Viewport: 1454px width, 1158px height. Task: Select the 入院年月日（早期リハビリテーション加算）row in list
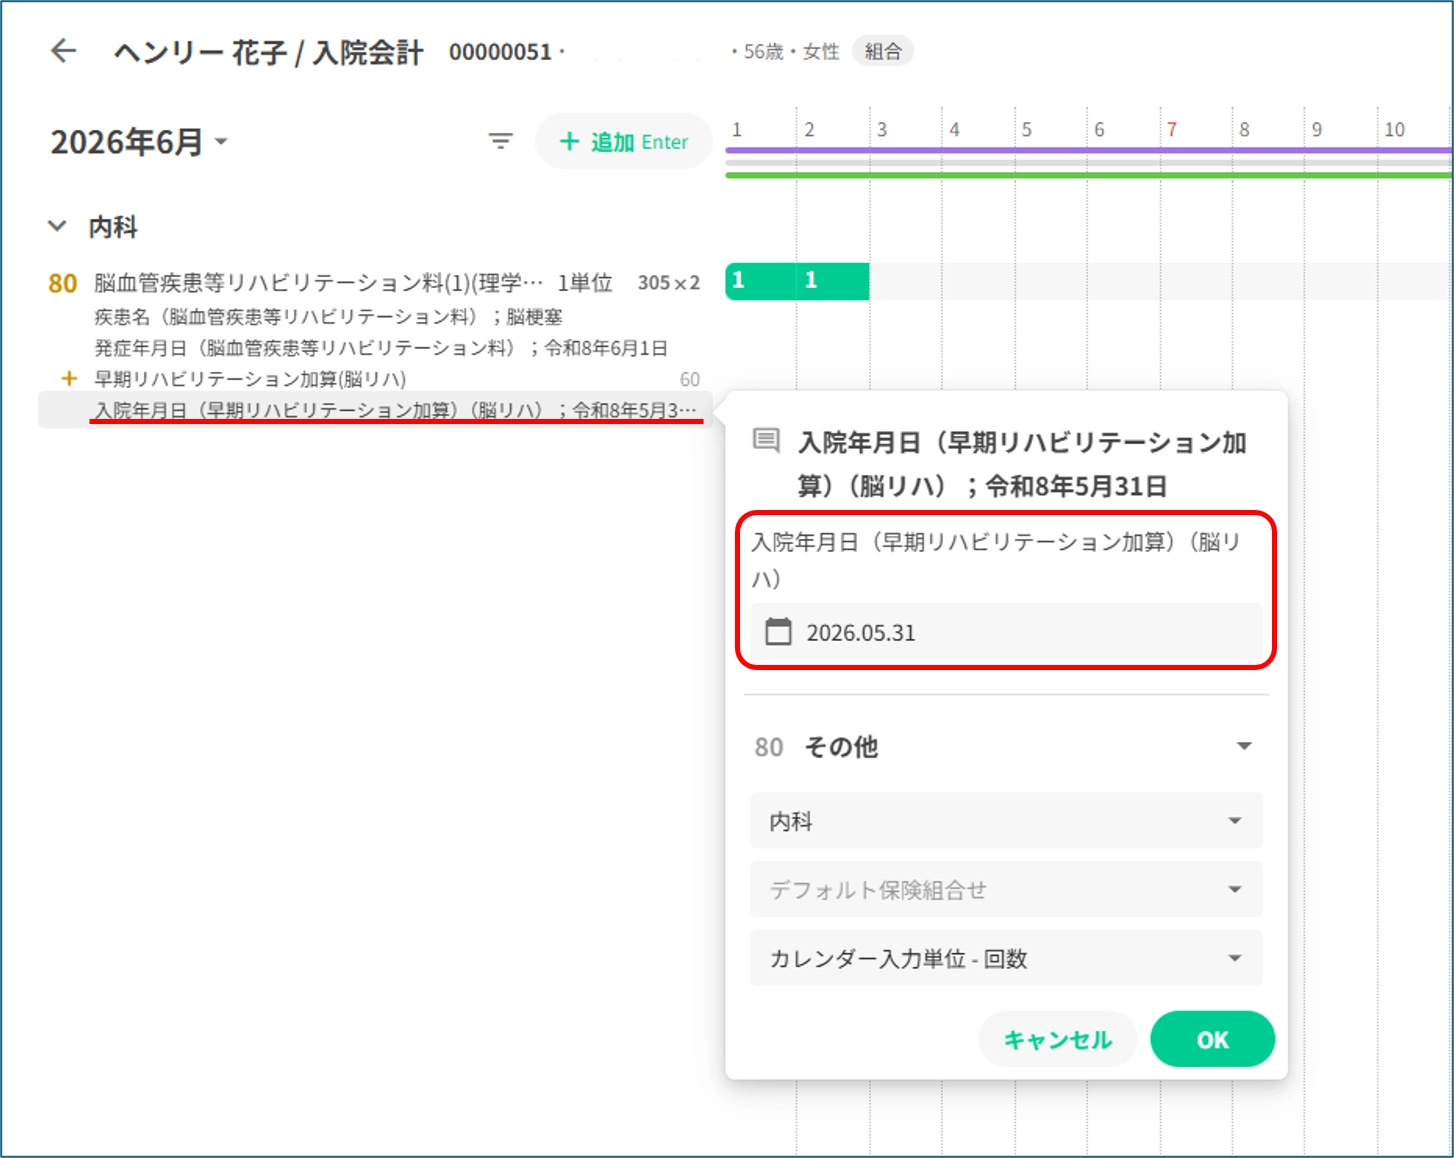click(x=374, y=410)
